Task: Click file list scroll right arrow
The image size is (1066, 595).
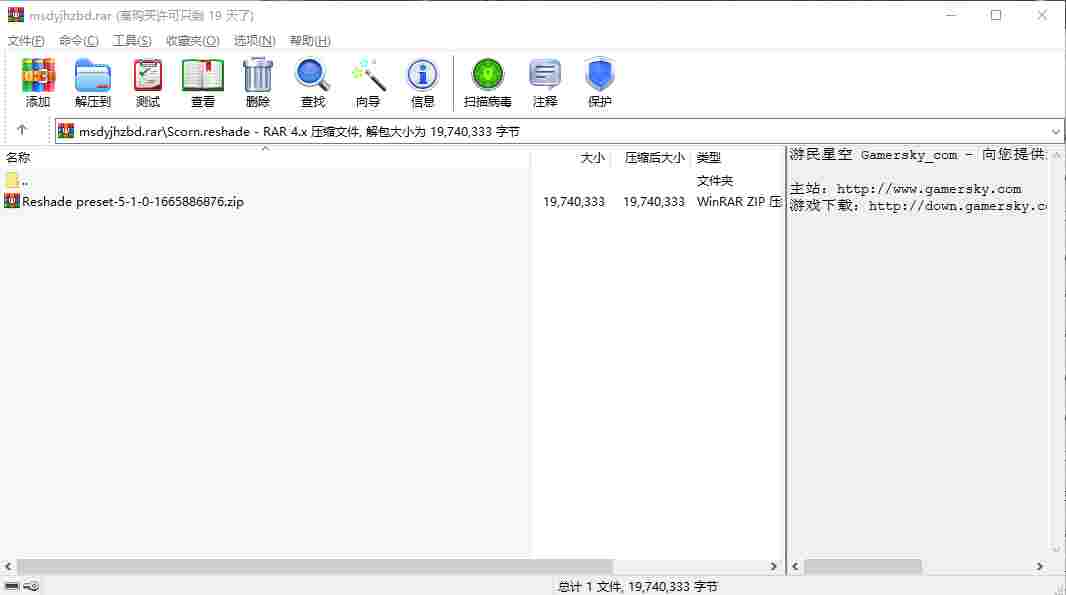Action: coord(773,566)
